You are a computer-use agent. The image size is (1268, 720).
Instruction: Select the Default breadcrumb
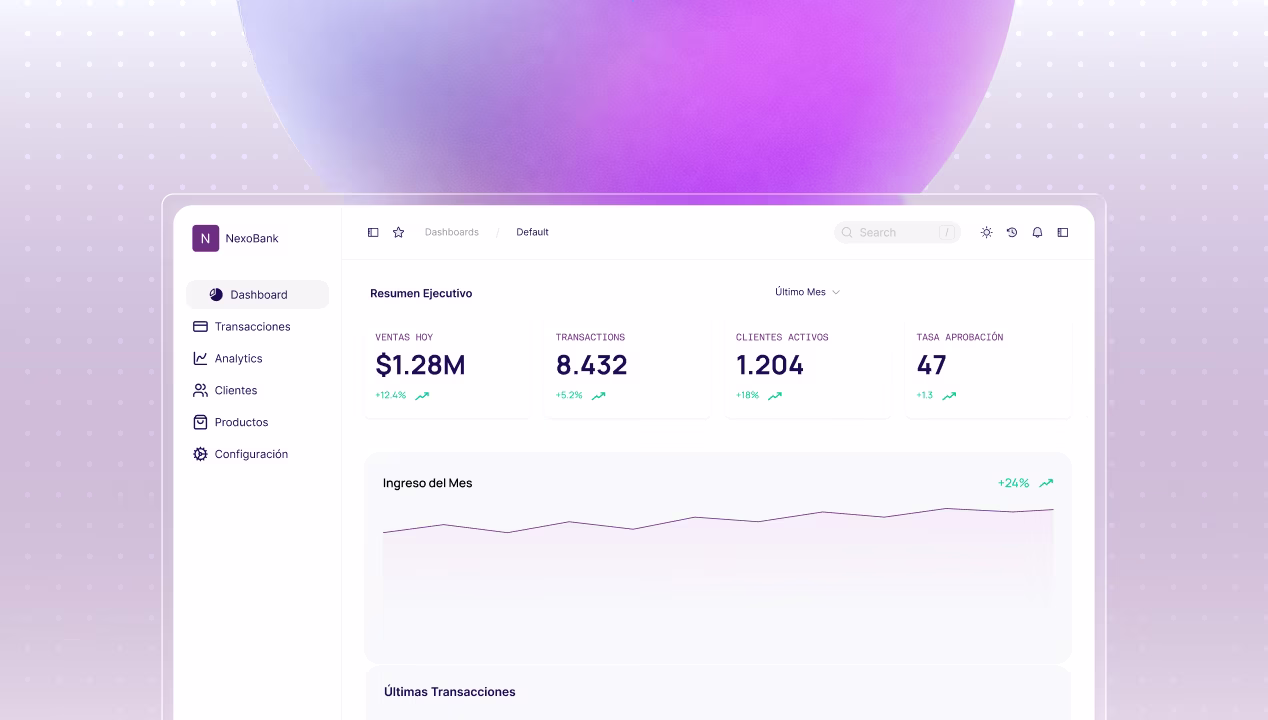point(532,232)
